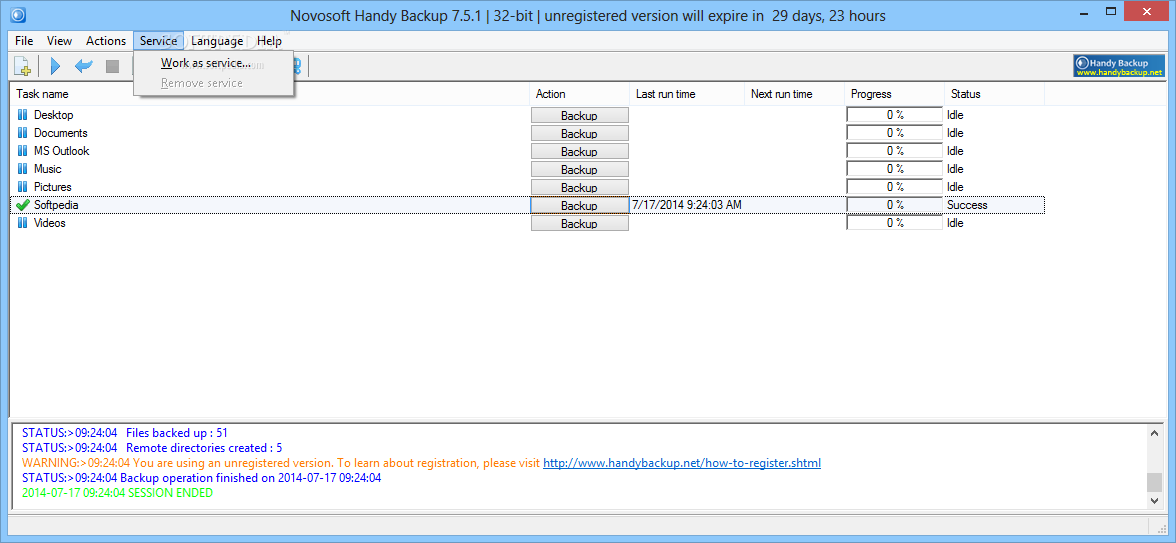Click the log panel scrollbar thumb
The height and width of the screenshot is (543, 1176).
click(x=1155, y=482)
